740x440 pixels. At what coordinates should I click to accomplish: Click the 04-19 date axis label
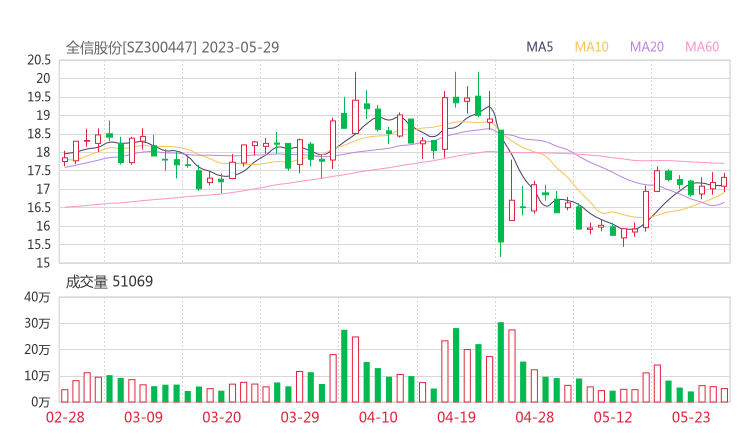click(456, 417)
